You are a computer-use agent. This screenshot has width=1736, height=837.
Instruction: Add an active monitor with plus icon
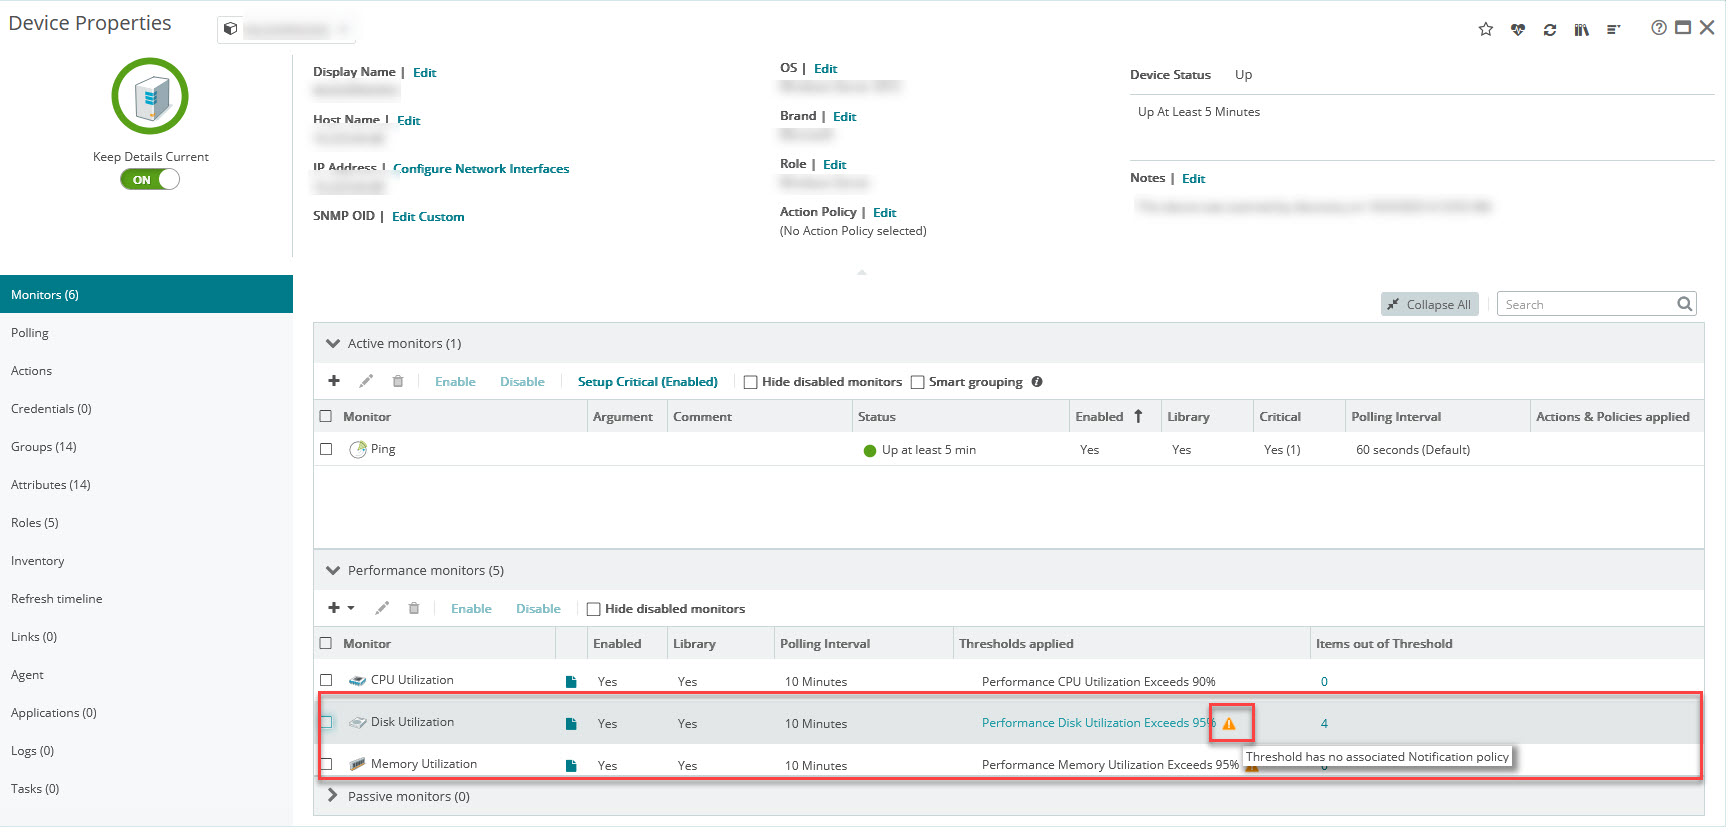click(x=334, y=381)
